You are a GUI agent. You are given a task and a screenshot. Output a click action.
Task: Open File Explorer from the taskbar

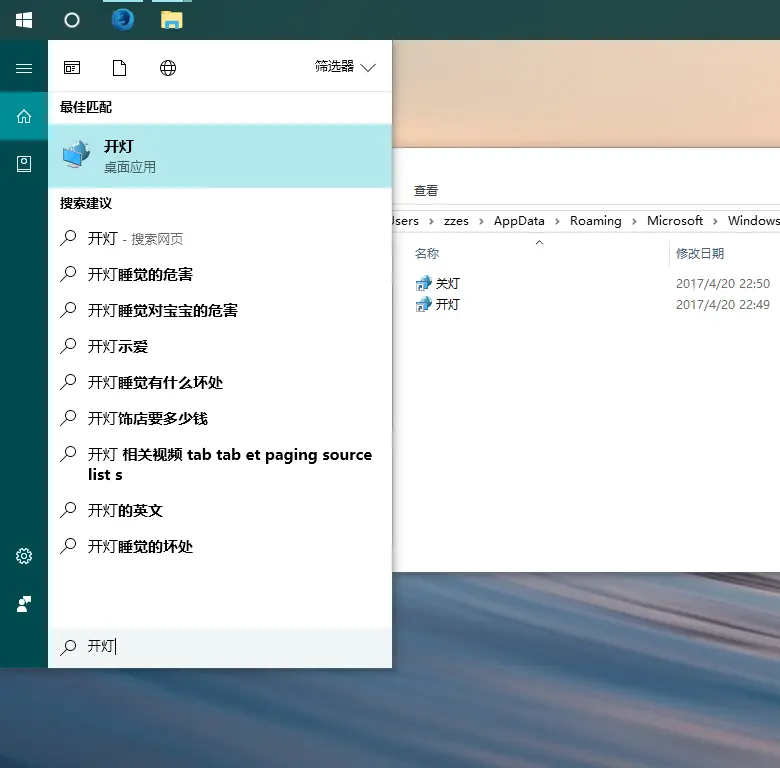pos(172,20)
